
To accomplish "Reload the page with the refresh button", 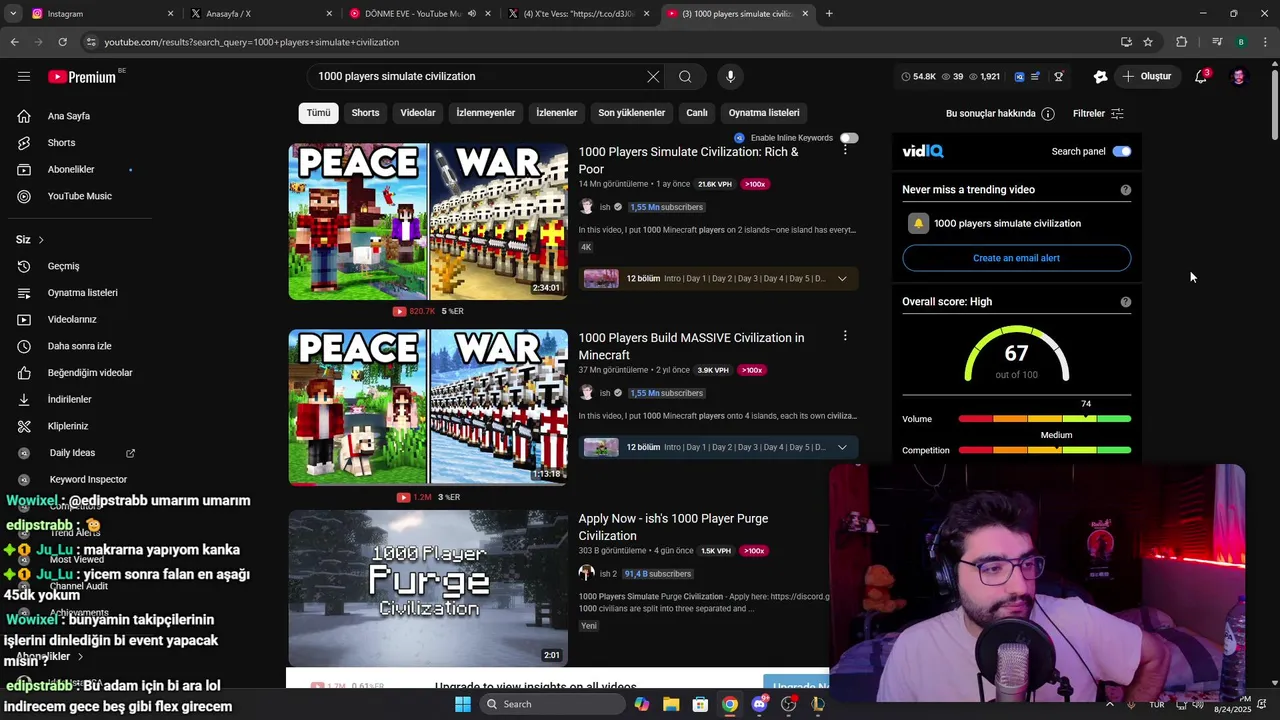I will coord(62,42).
